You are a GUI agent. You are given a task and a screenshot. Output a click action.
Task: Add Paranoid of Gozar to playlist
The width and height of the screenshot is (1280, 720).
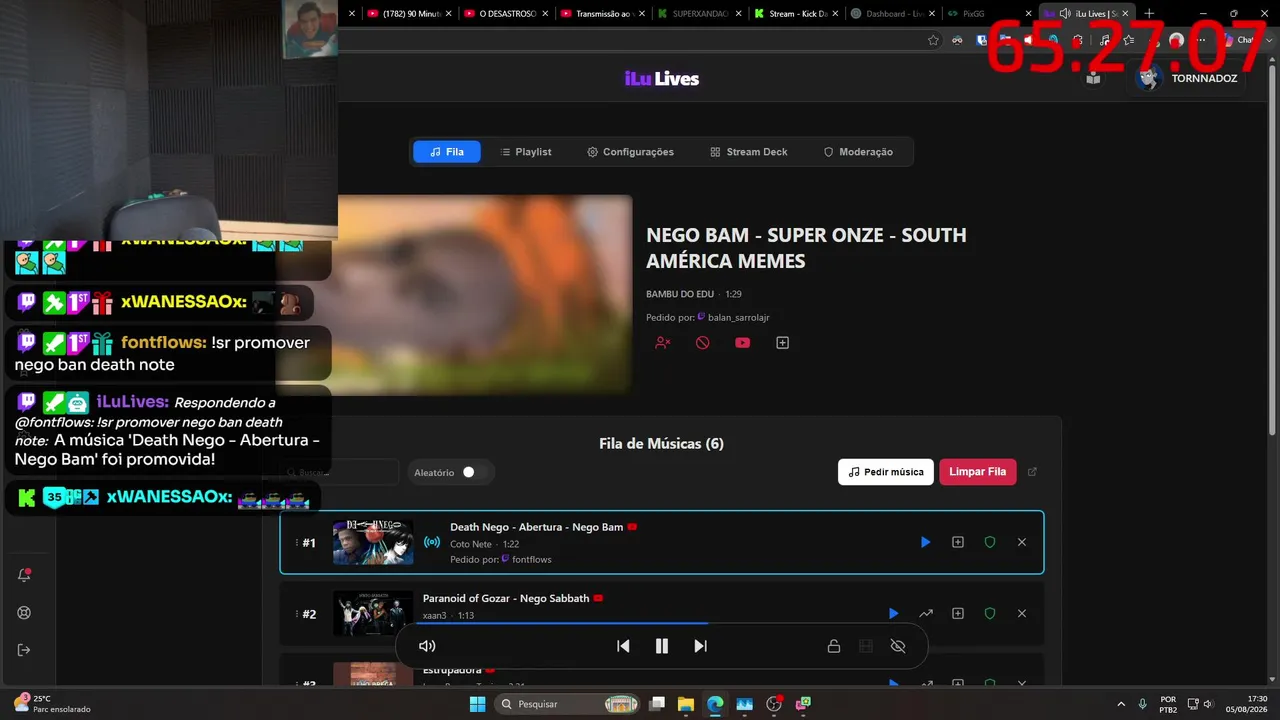coord(958,613)
